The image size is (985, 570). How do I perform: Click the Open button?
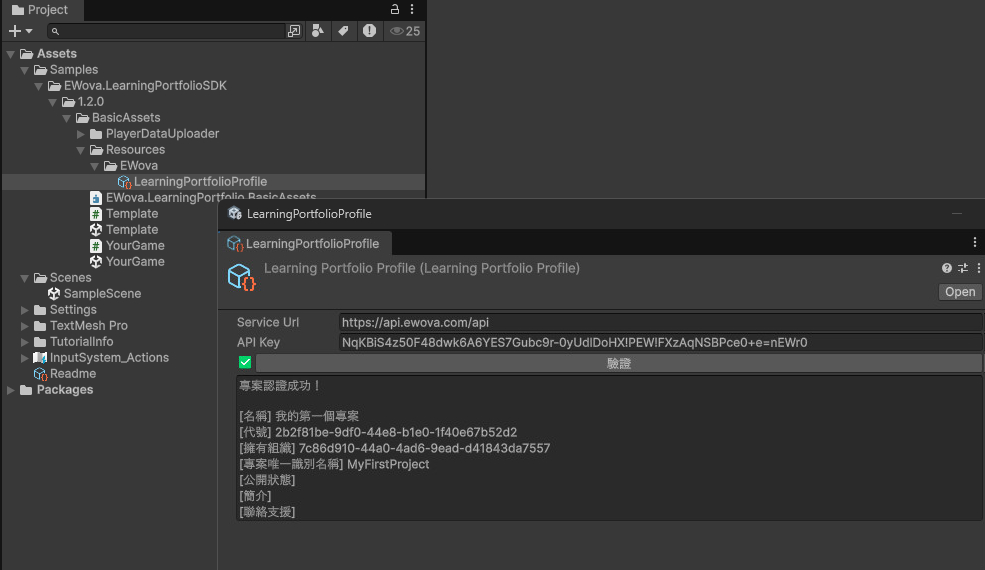point(960,292)
